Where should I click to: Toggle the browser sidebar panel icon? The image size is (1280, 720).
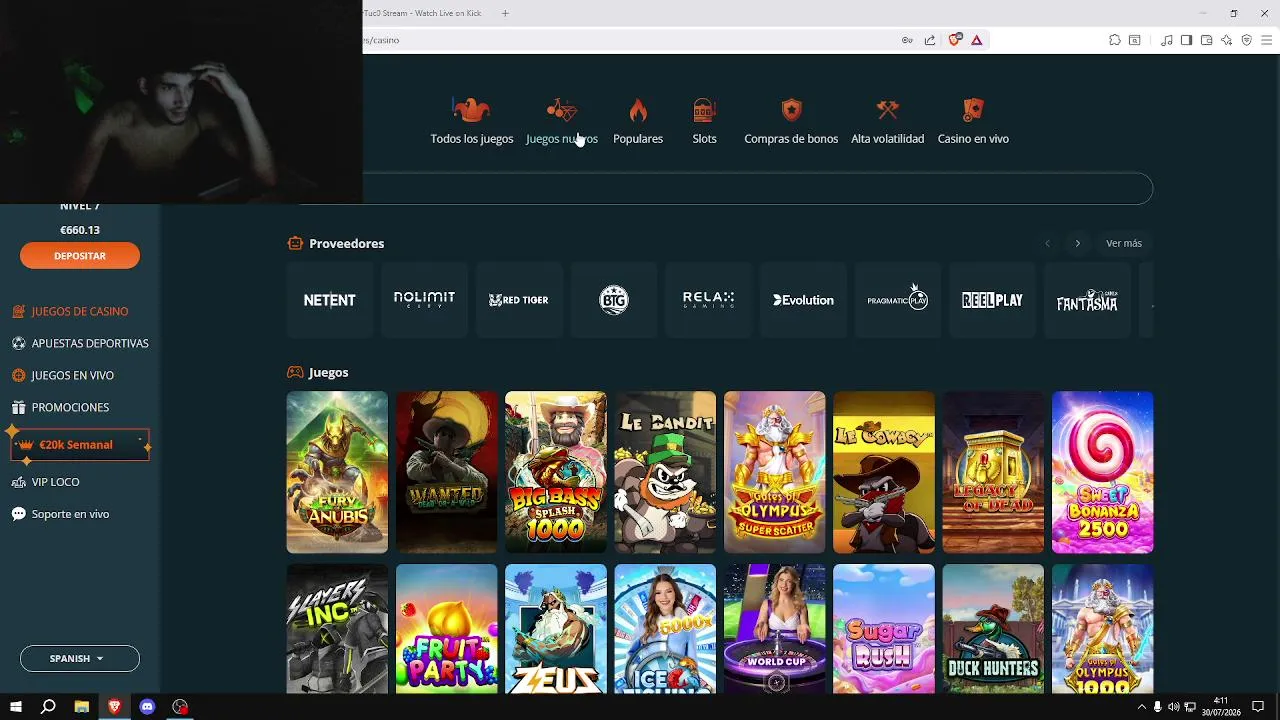click(x=1186, y=40)
